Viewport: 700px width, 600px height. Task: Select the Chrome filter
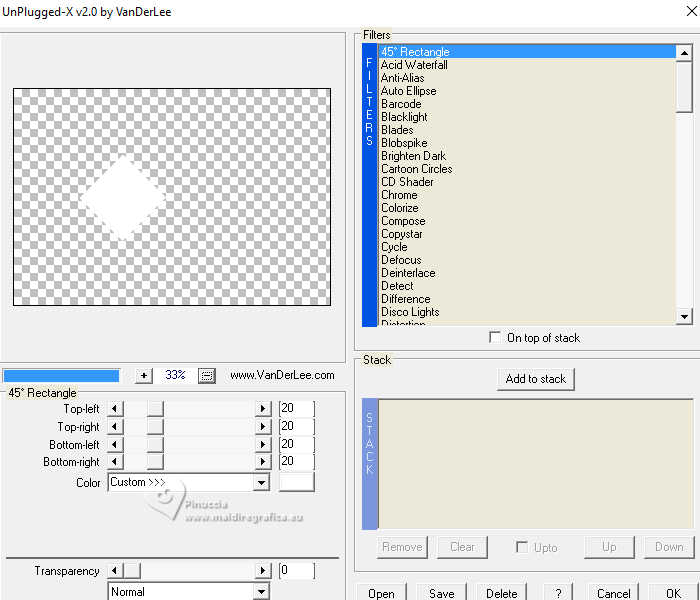(x=527, y=195)
